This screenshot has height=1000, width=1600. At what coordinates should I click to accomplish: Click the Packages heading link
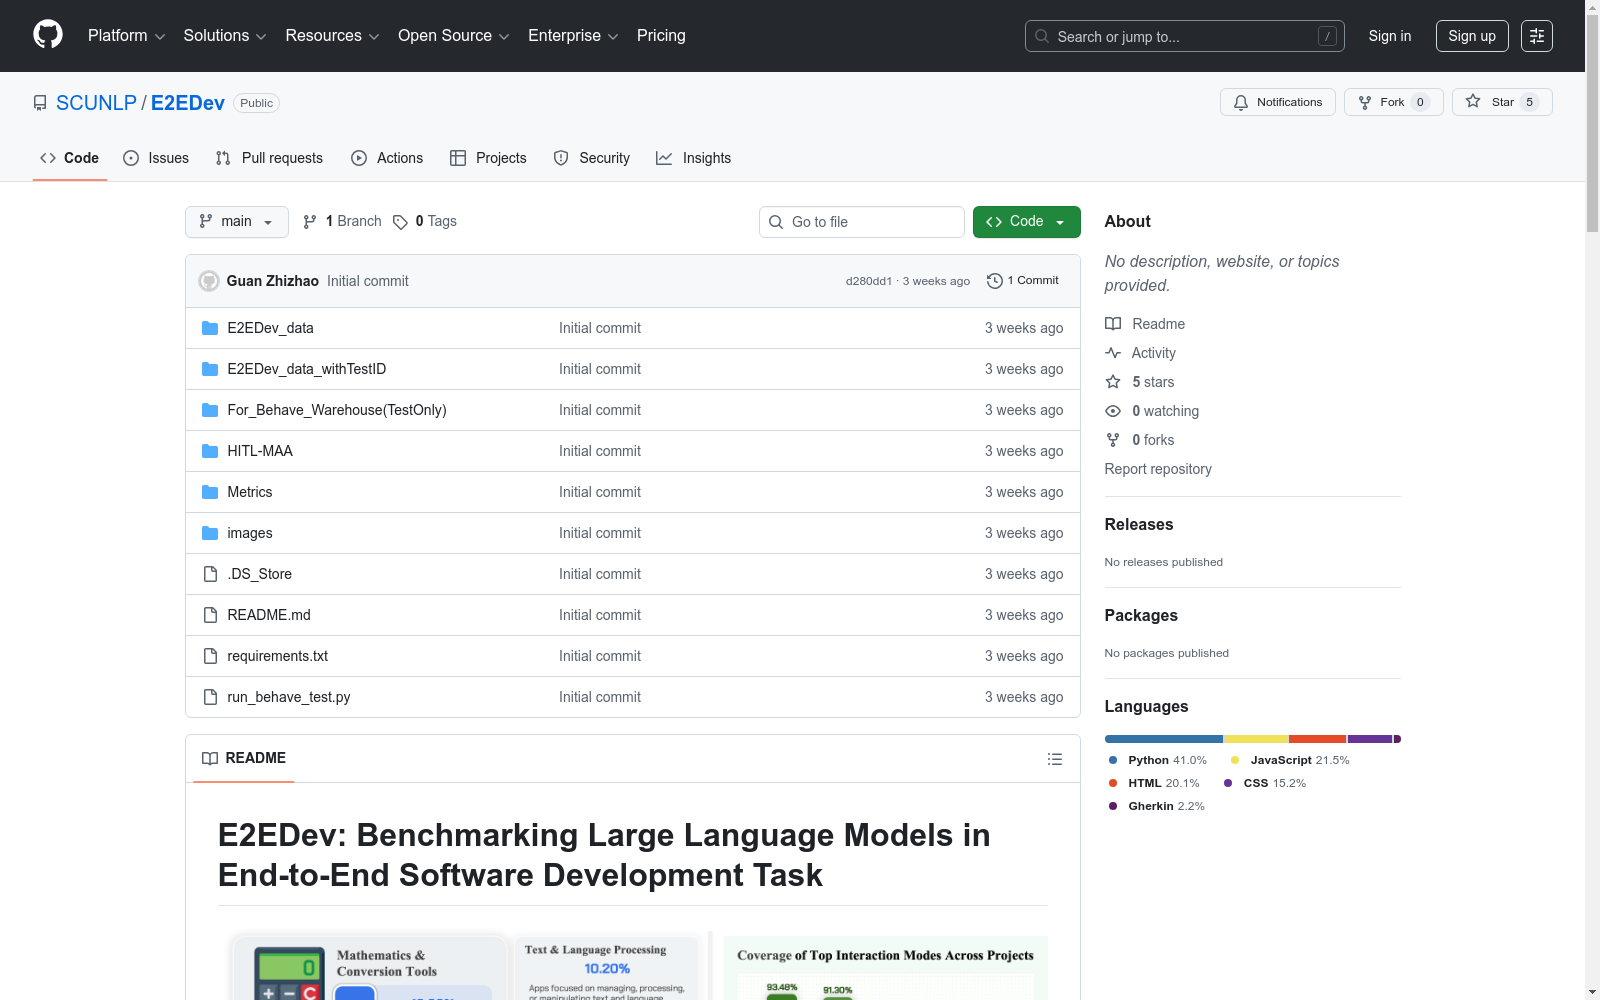tap(1141, 616)
